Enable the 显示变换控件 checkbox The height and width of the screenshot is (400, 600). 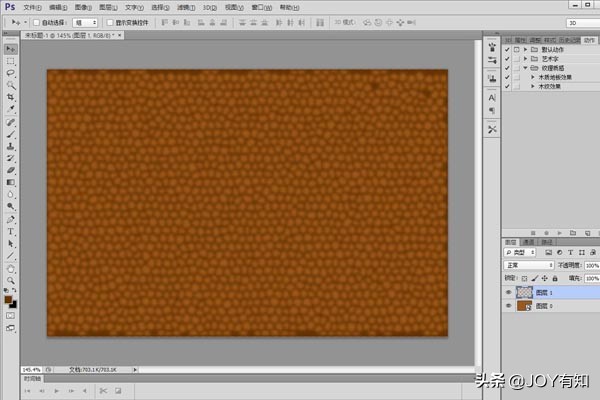(x=110, y=23)
